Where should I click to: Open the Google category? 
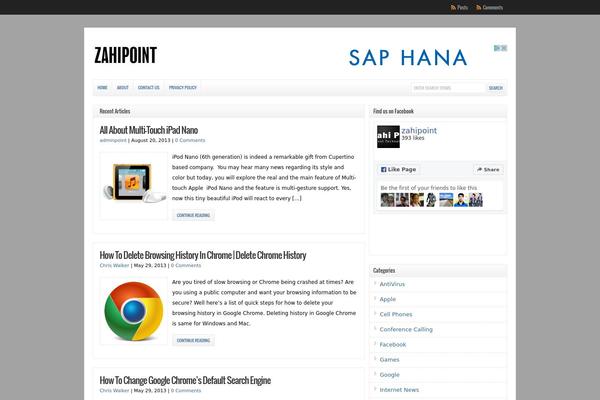[x=389, y=375]
